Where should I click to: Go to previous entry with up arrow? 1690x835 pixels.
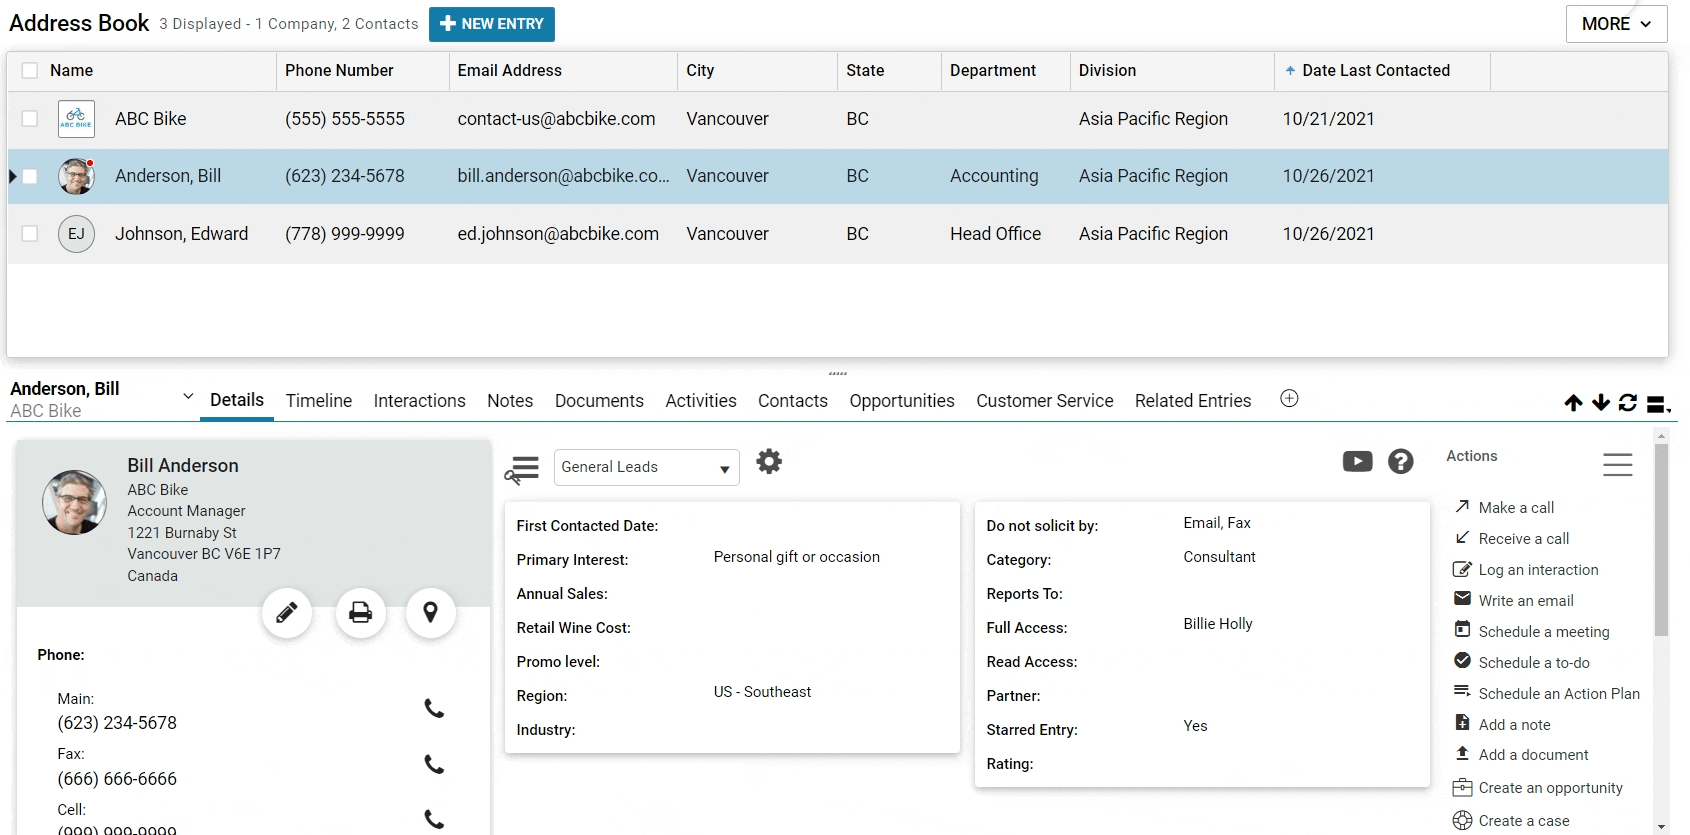[1573, 403]
